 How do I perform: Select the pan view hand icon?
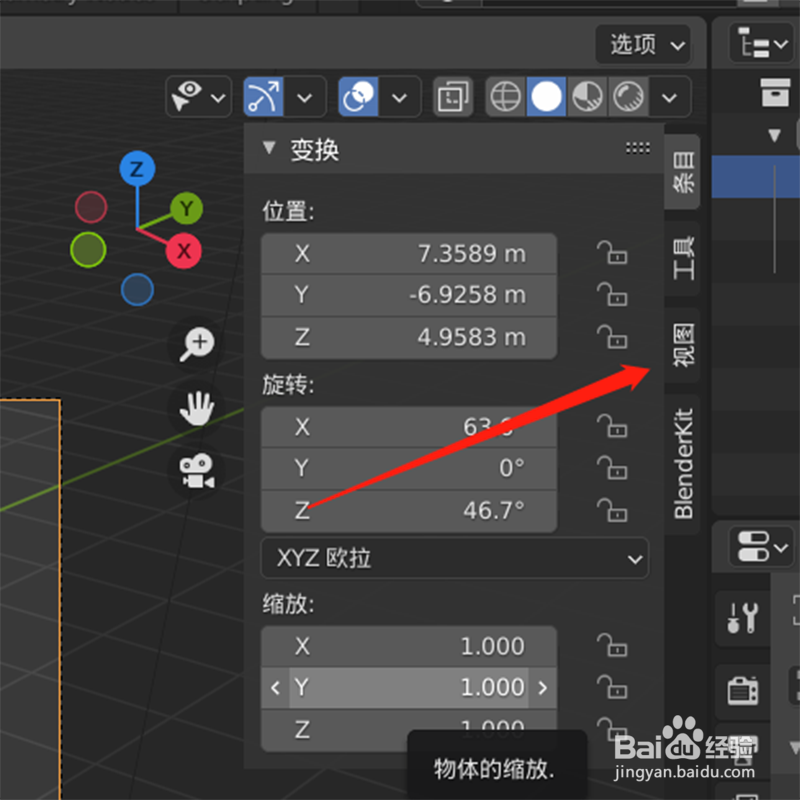coord(196,408)
